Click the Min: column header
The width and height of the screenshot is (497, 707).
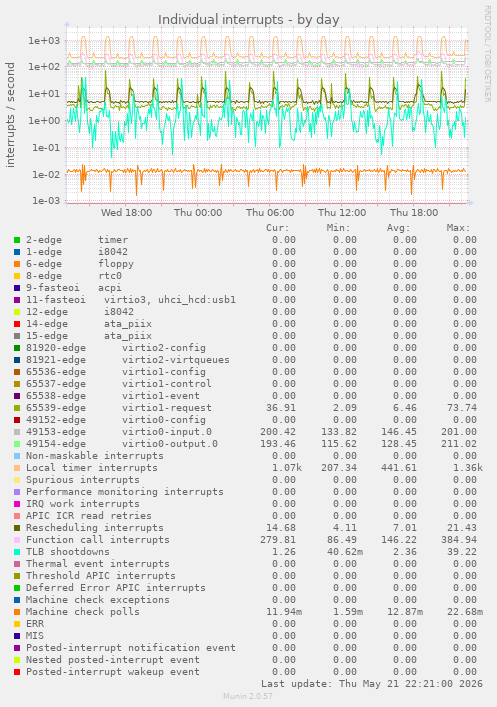[338, 228]
